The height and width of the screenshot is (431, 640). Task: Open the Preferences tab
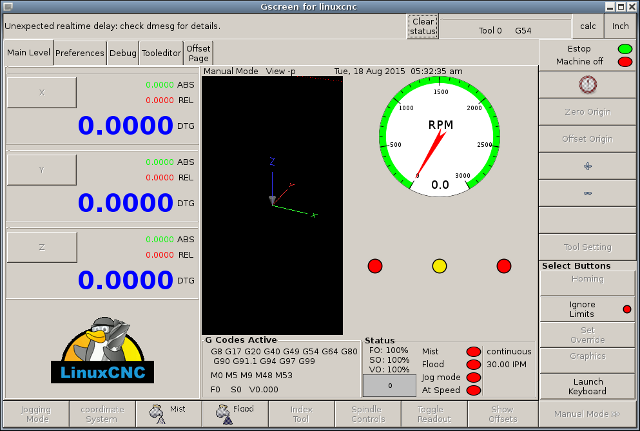pyautogui.click(x=80, y=53)
